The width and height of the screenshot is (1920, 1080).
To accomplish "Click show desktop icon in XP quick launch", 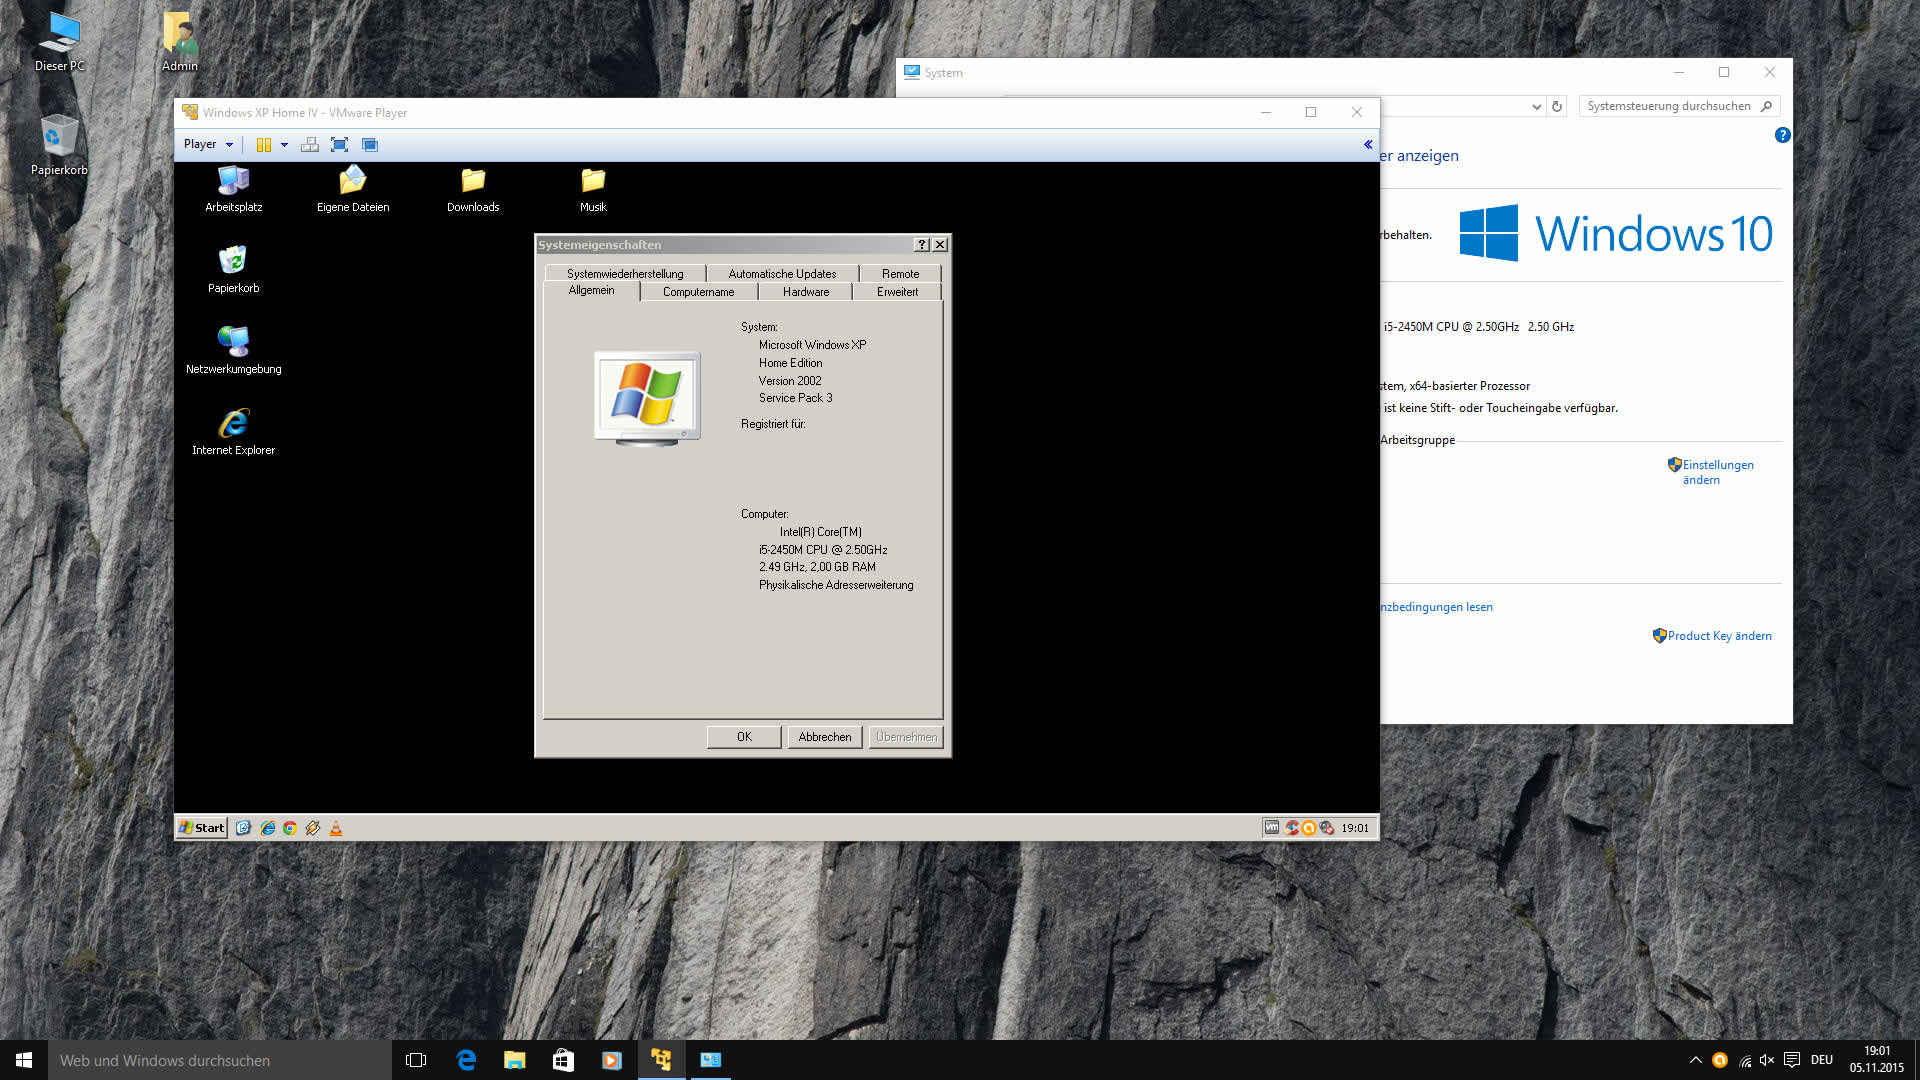I will [243, 828].
